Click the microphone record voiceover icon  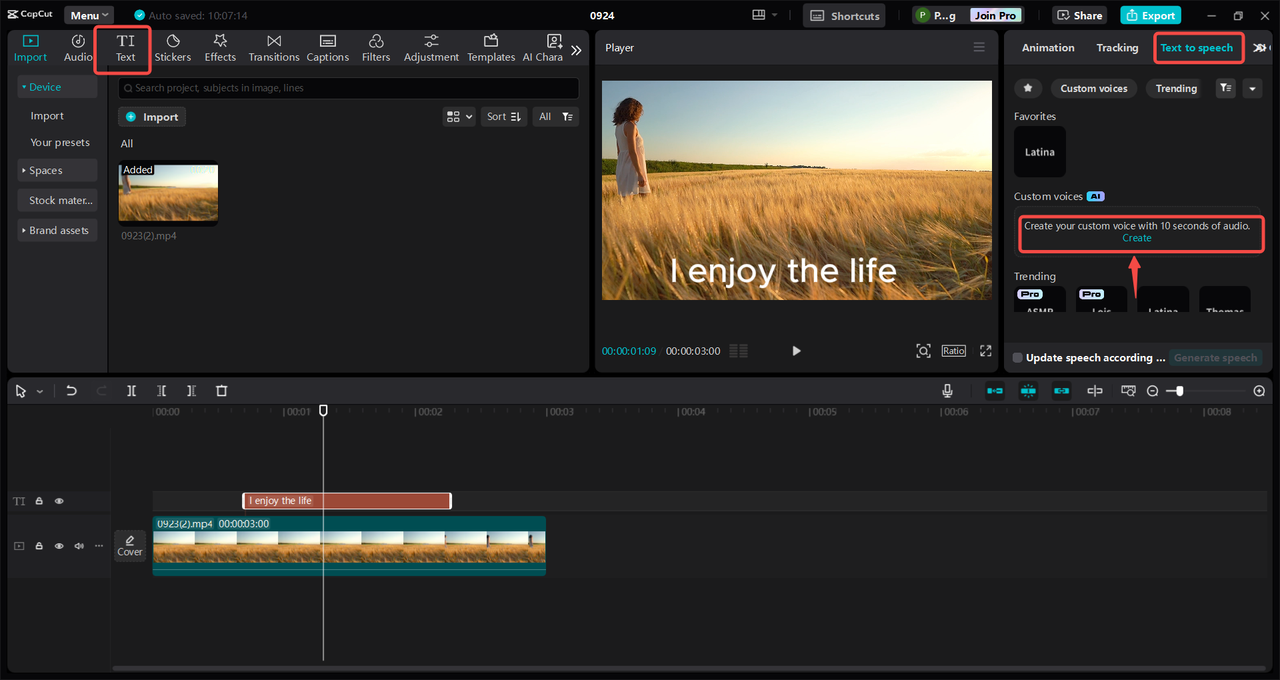click(x=947, y=391)
